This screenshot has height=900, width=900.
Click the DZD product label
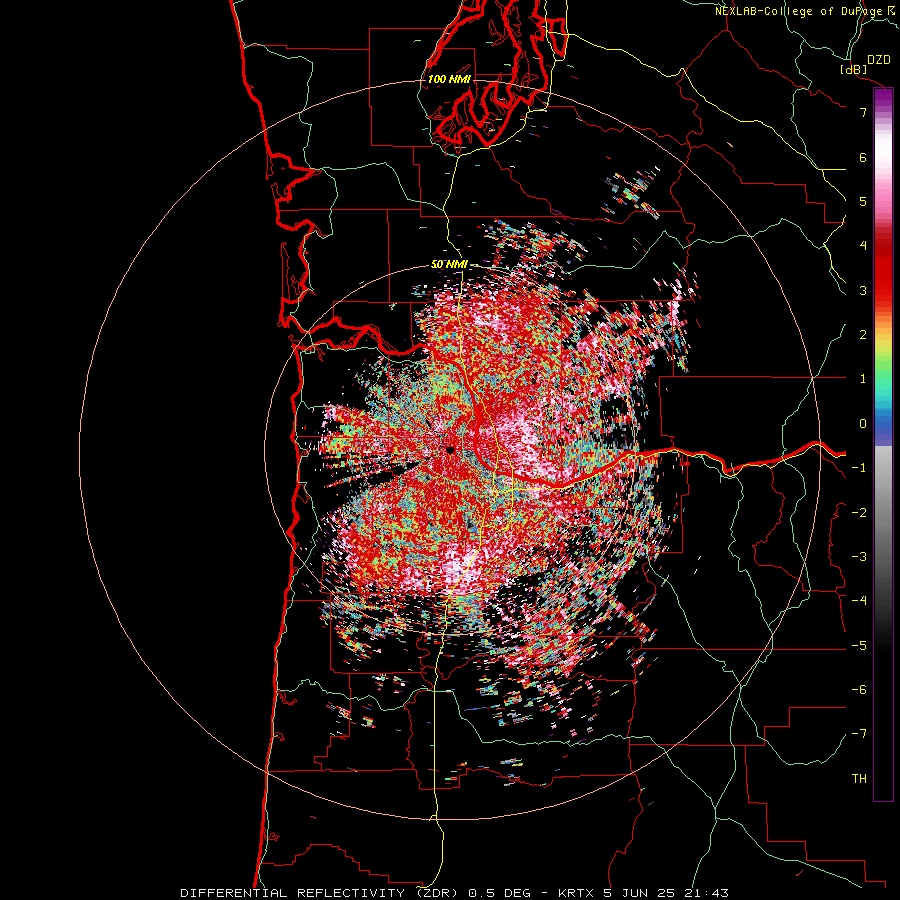879,60
